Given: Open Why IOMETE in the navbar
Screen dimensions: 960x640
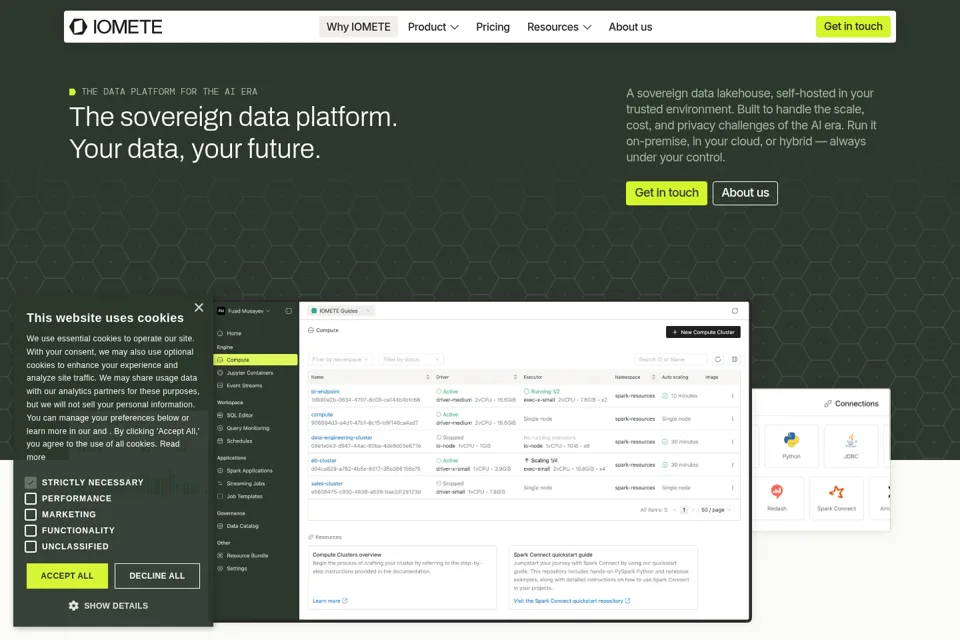Looking at the screenshot, I should tap(358, 27).
